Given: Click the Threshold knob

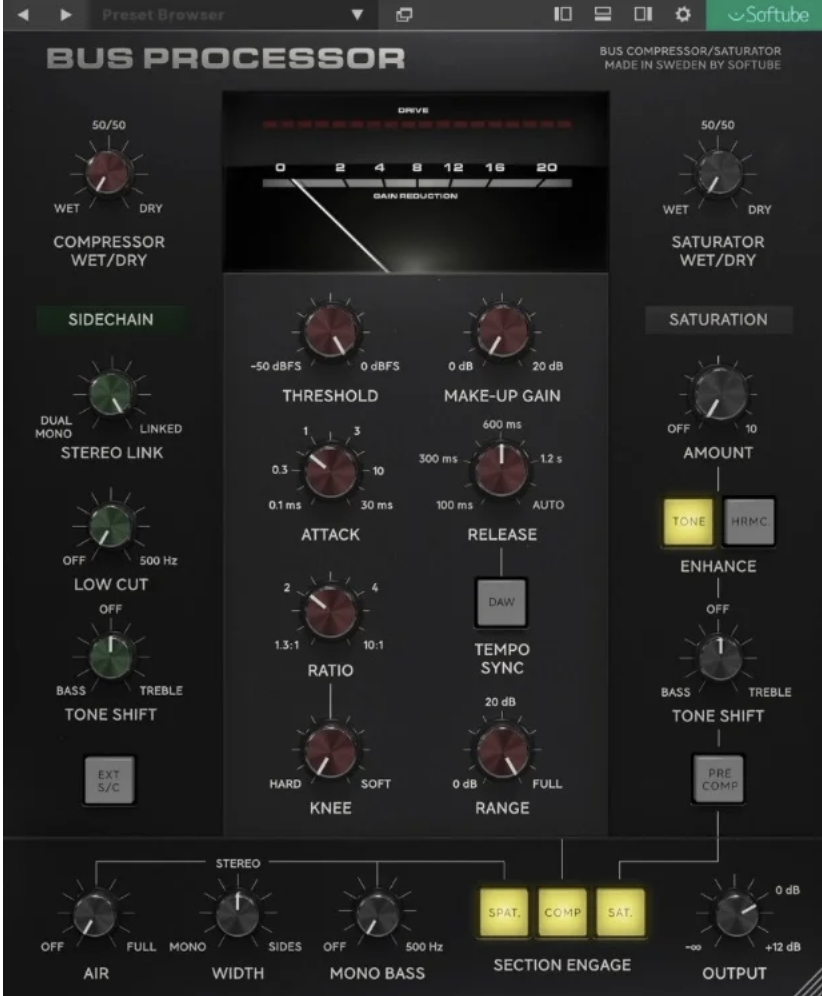Looking at the screenshot, I should [329, 332].
